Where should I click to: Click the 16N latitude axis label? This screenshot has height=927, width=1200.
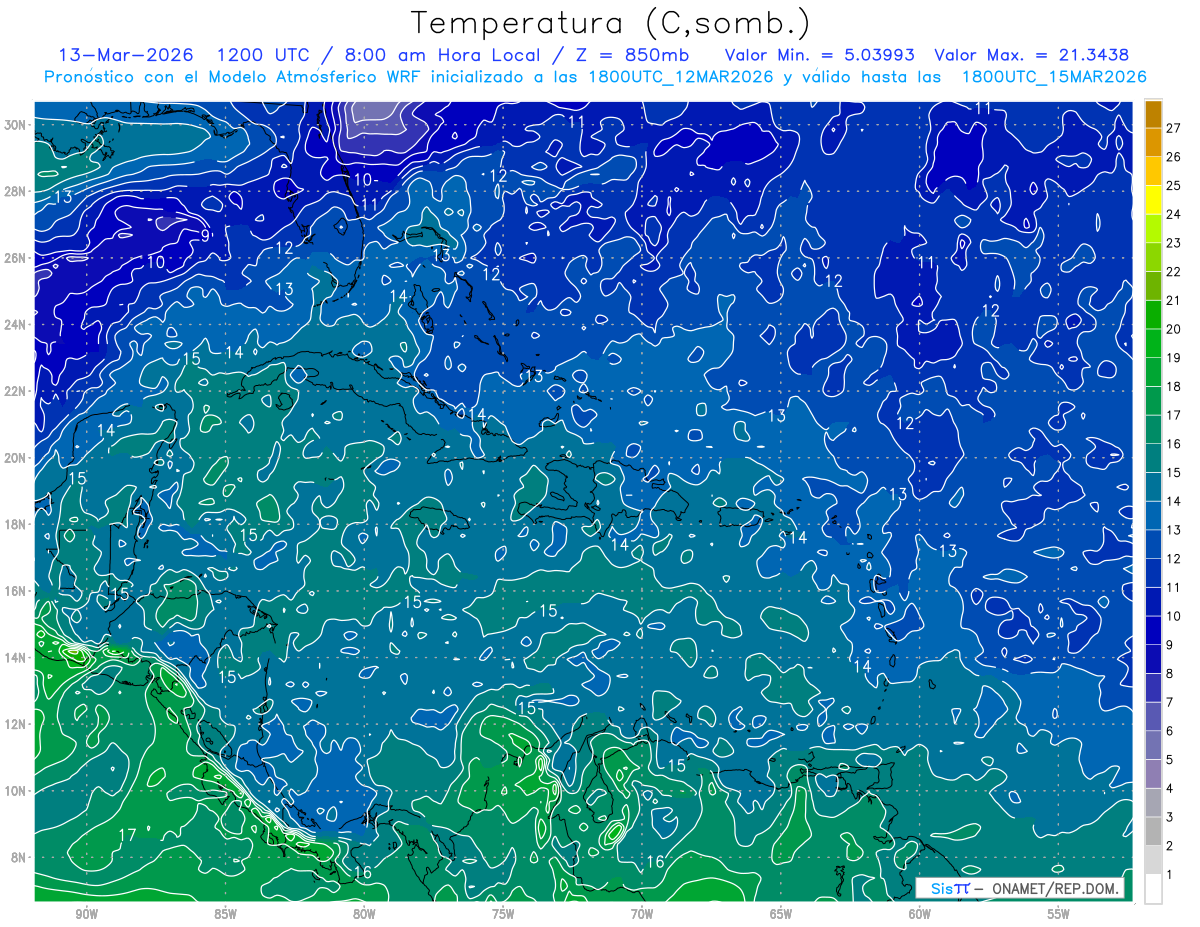click(15, 591)
